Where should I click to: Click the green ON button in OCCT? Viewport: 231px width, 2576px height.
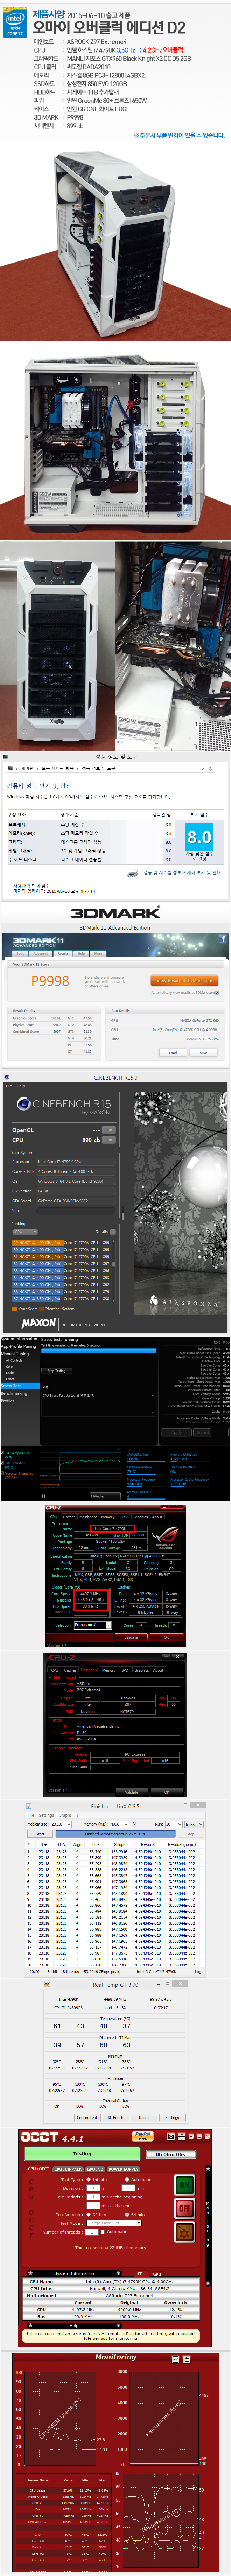point(185,2185)
